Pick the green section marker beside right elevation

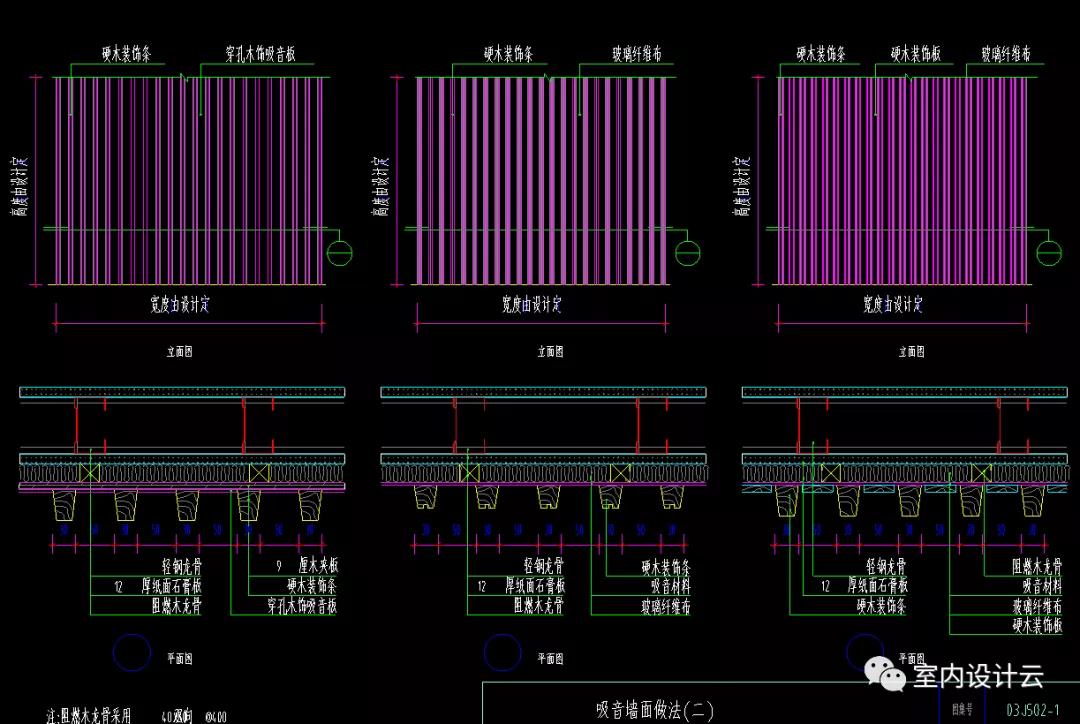pos(1049,253)
